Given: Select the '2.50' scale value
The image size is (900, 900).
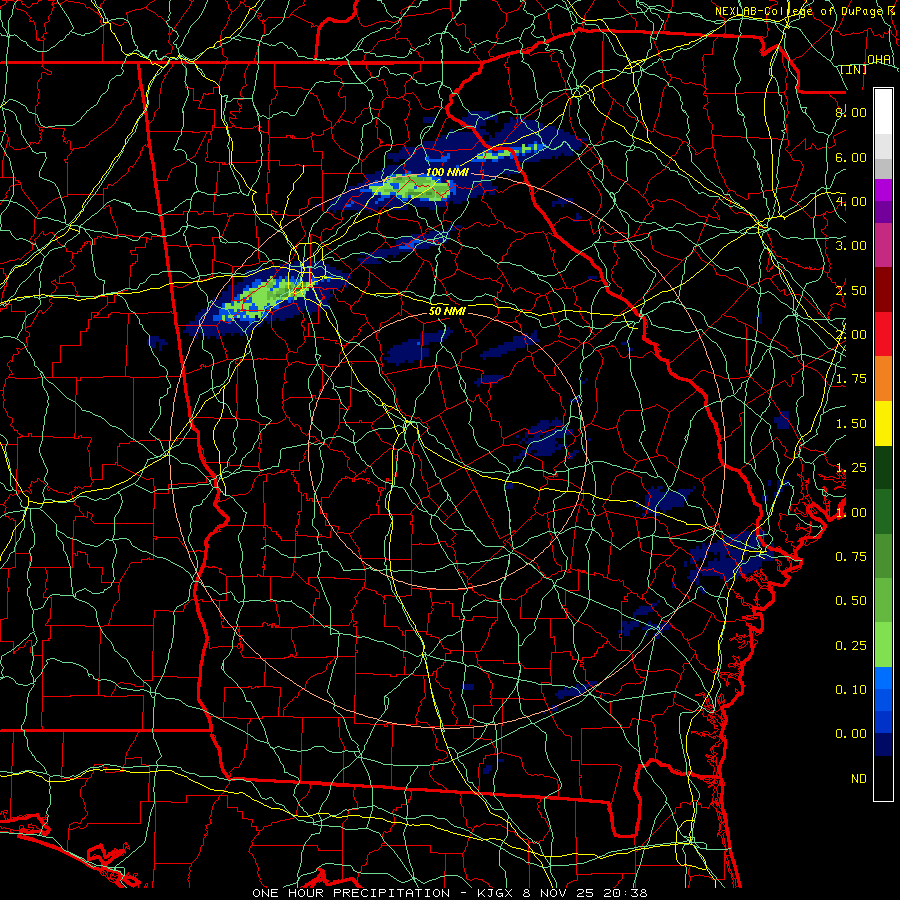Looking at the screenshot, I should (x=851, y=290).
